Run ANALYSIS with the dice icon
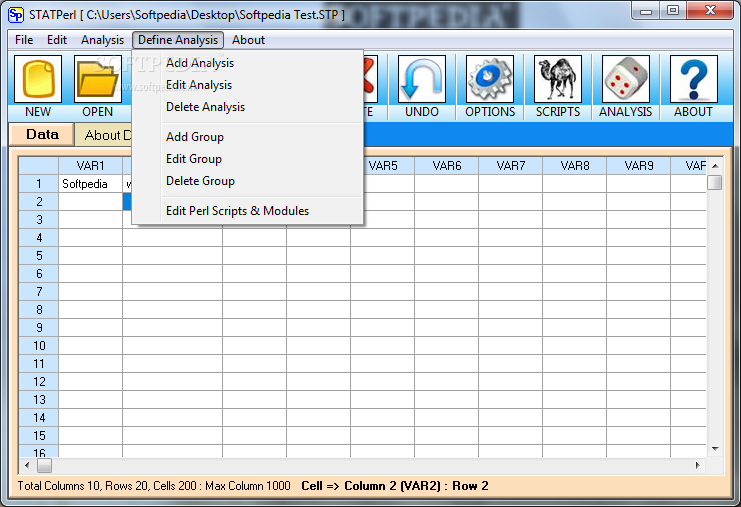This screenshot has width=741, height=507. (626, 79)
